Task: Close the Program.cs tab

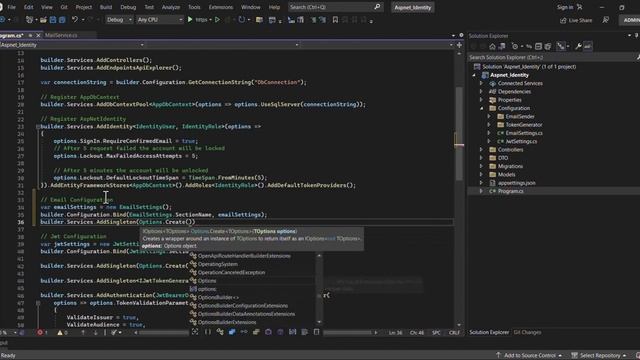Action: tap(38, 36)
